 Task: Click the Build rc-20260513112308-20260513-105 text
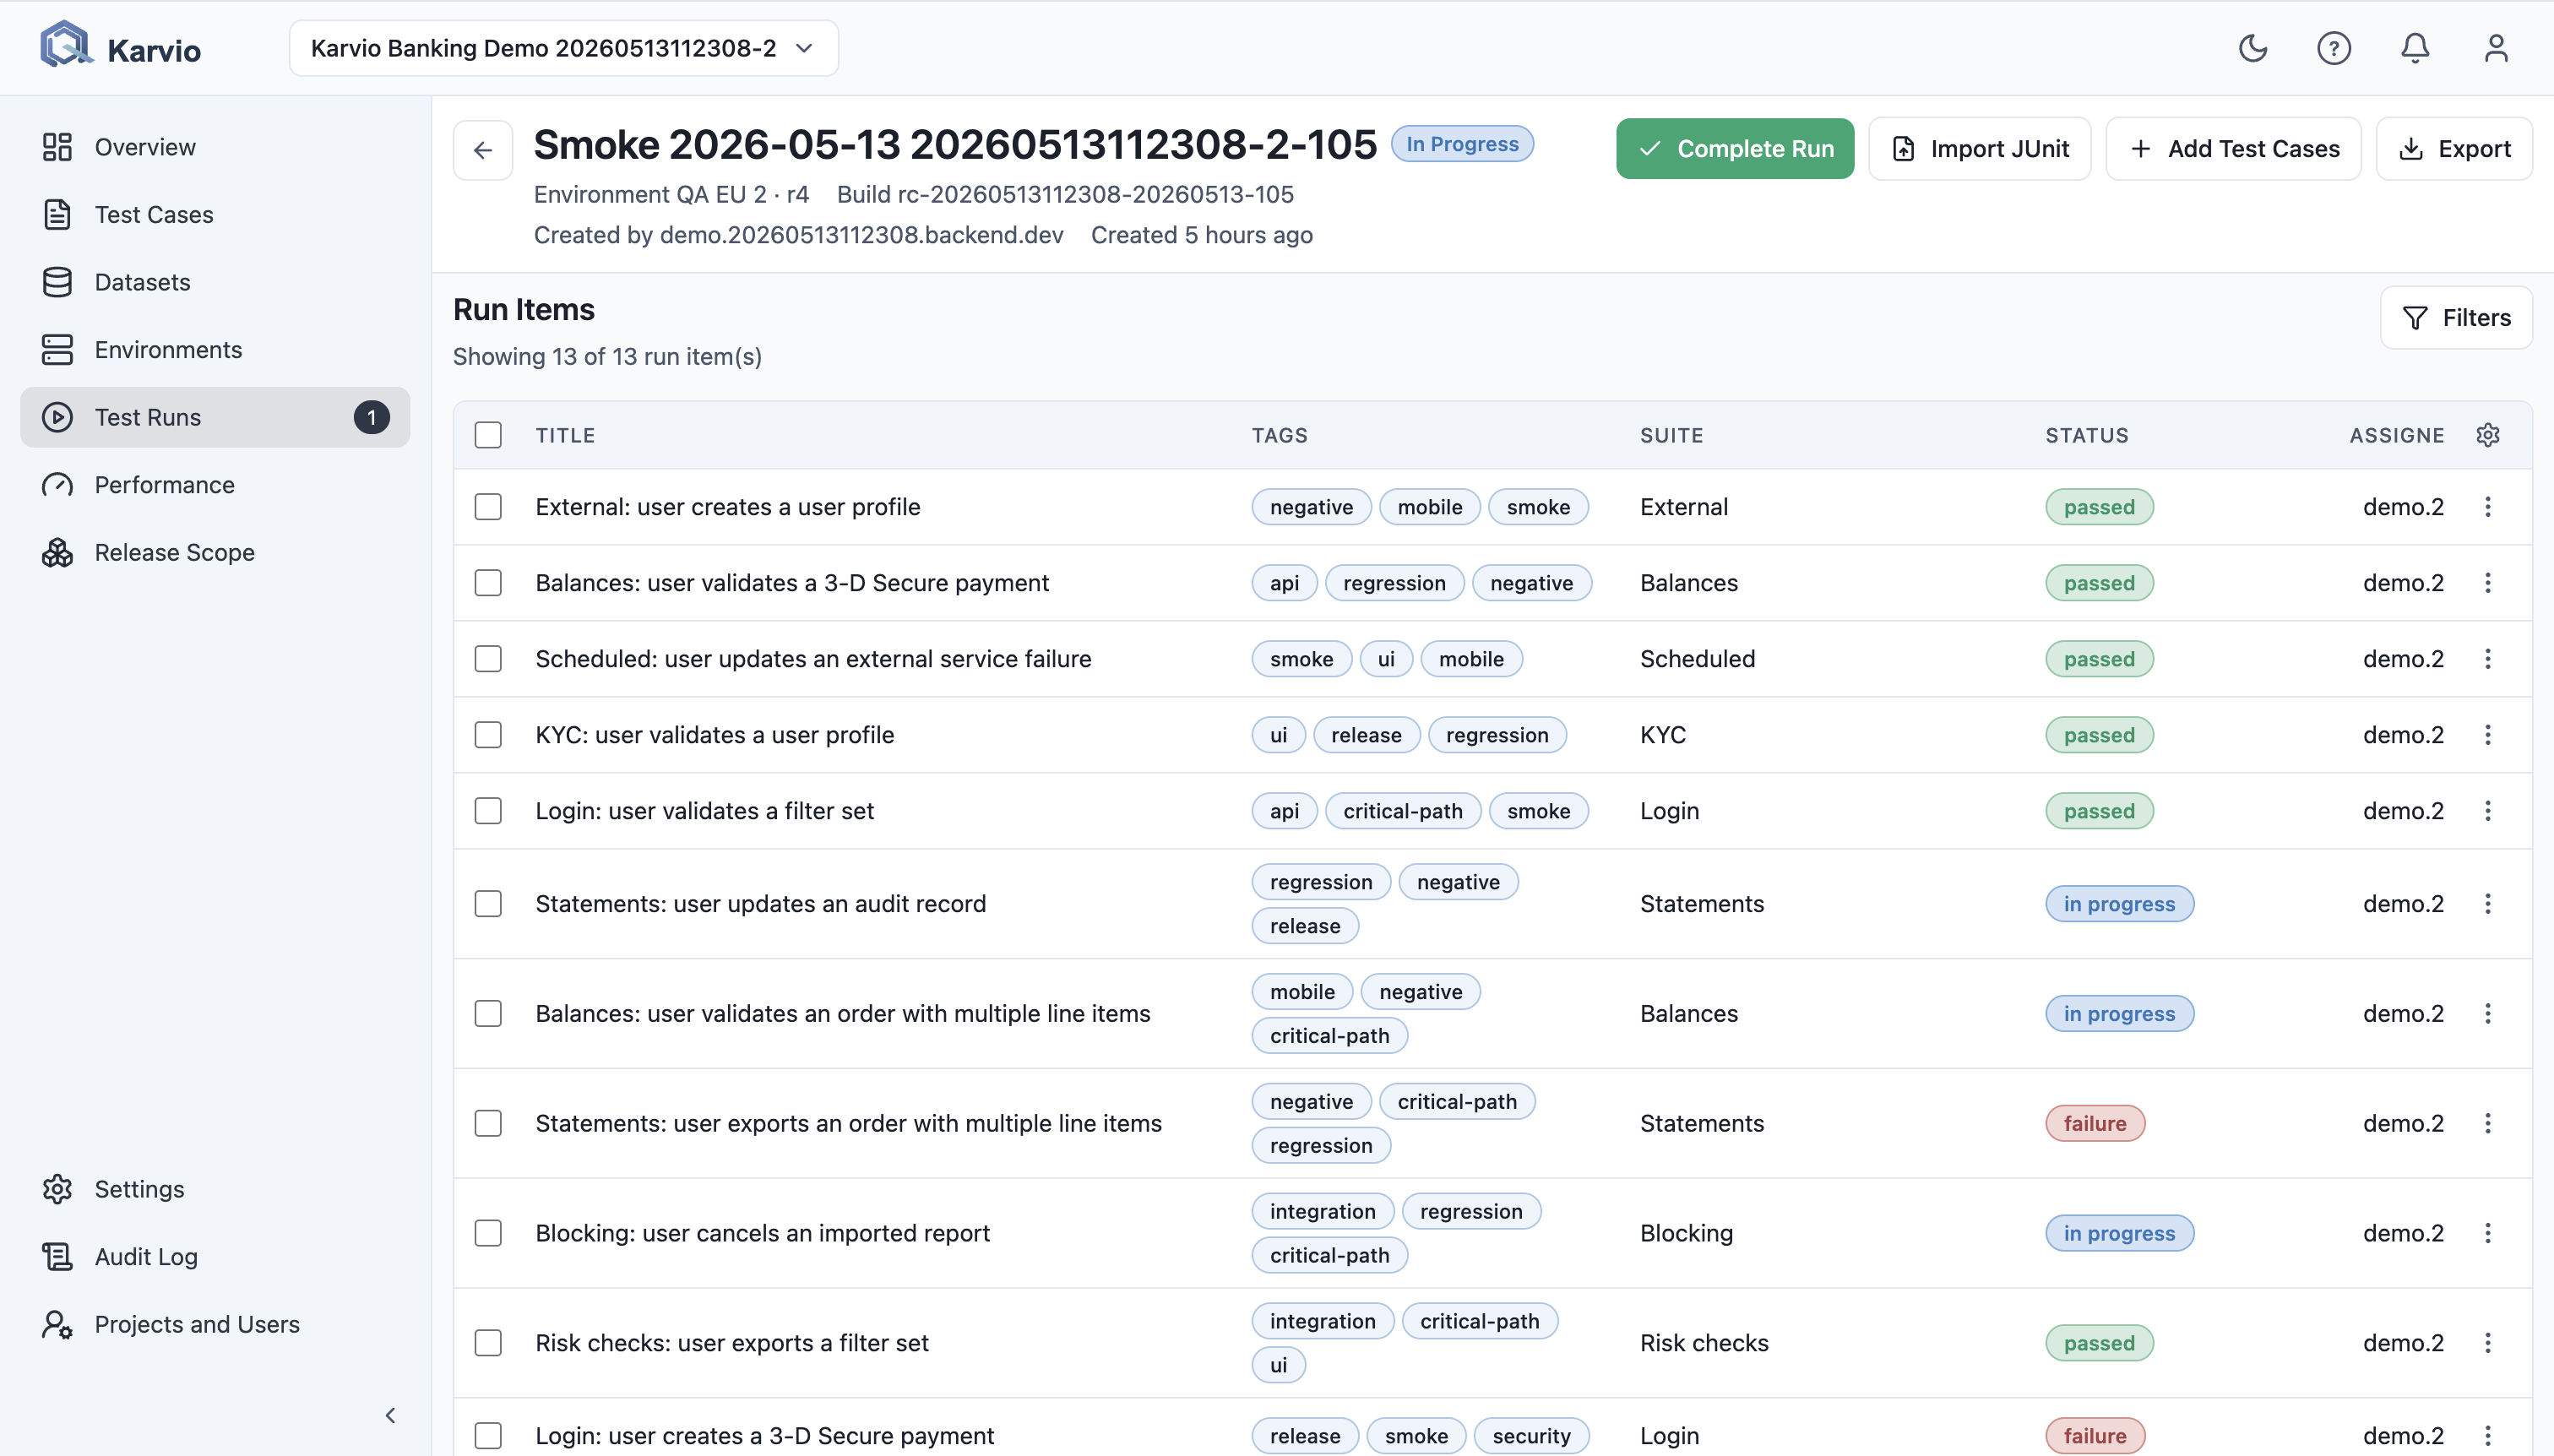click(x=1065, y=194)
